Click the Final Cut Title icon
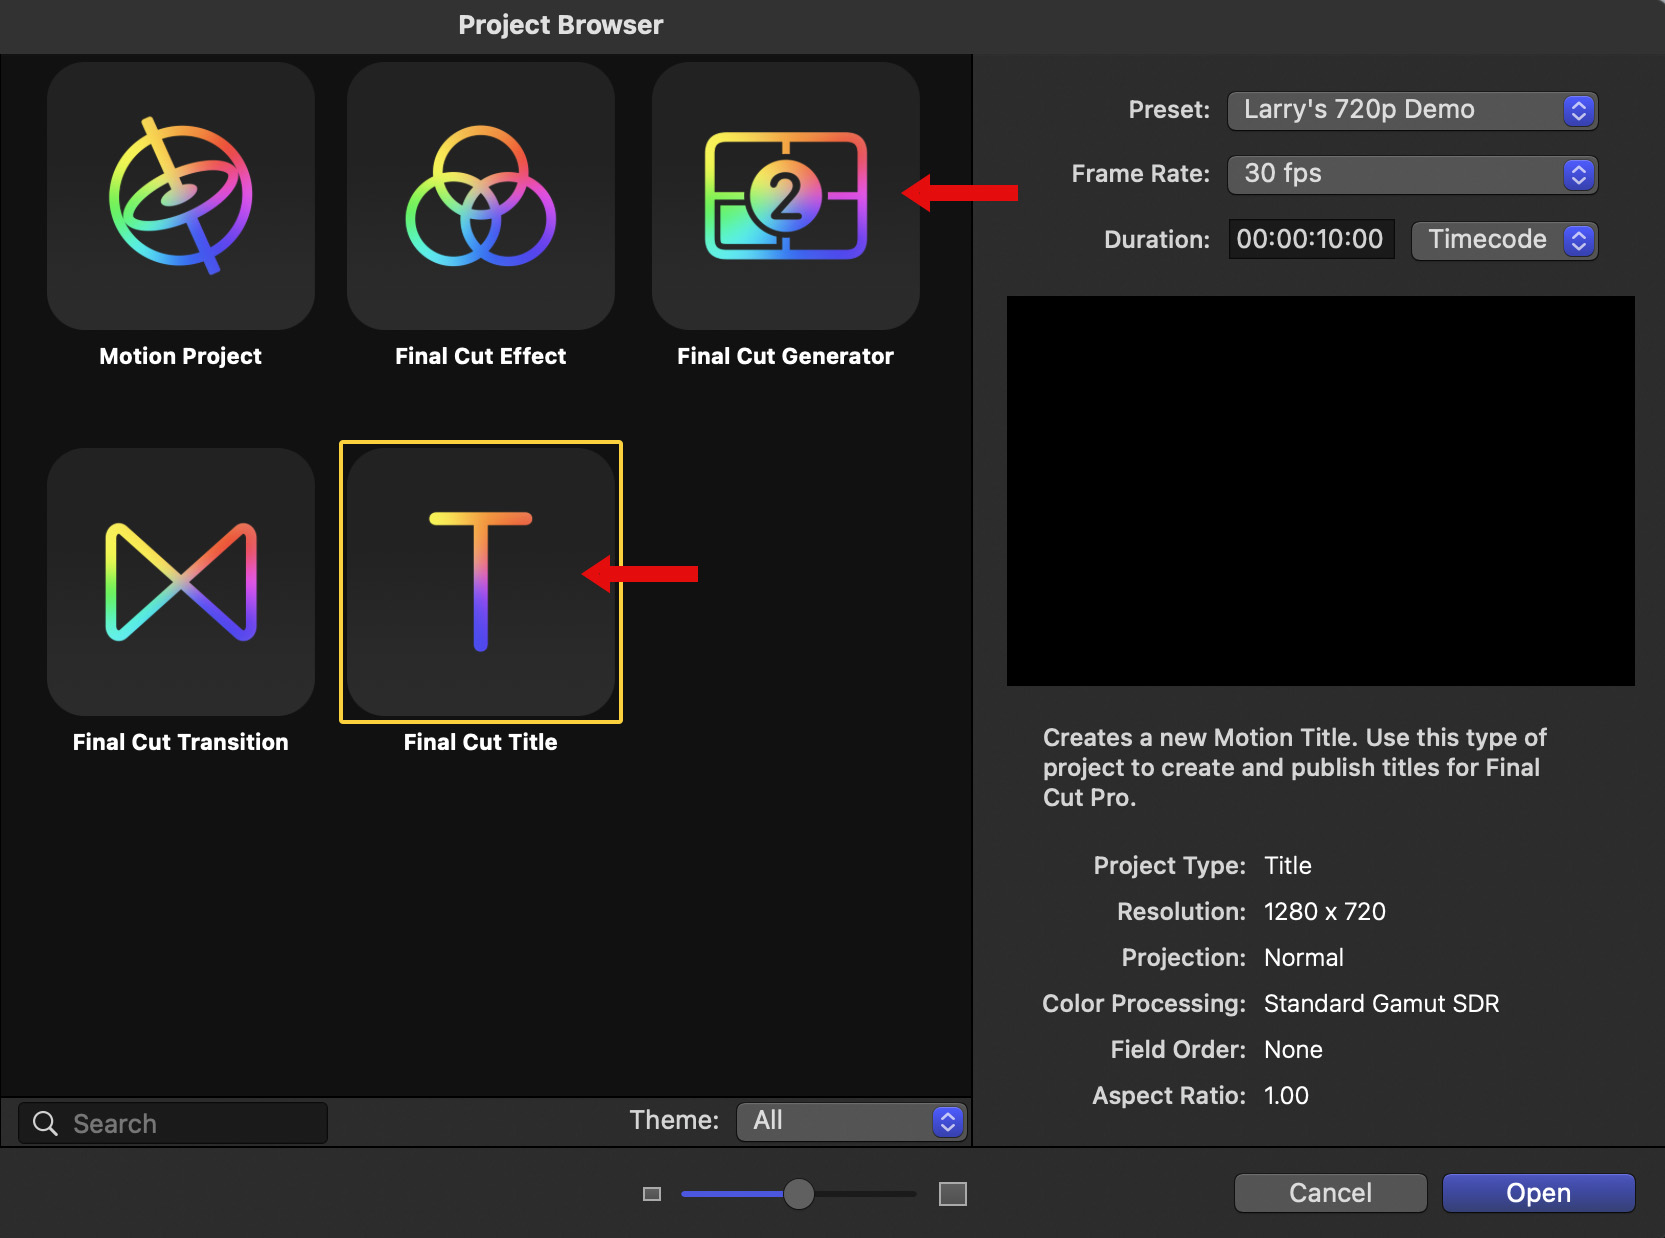 point(481,582)
